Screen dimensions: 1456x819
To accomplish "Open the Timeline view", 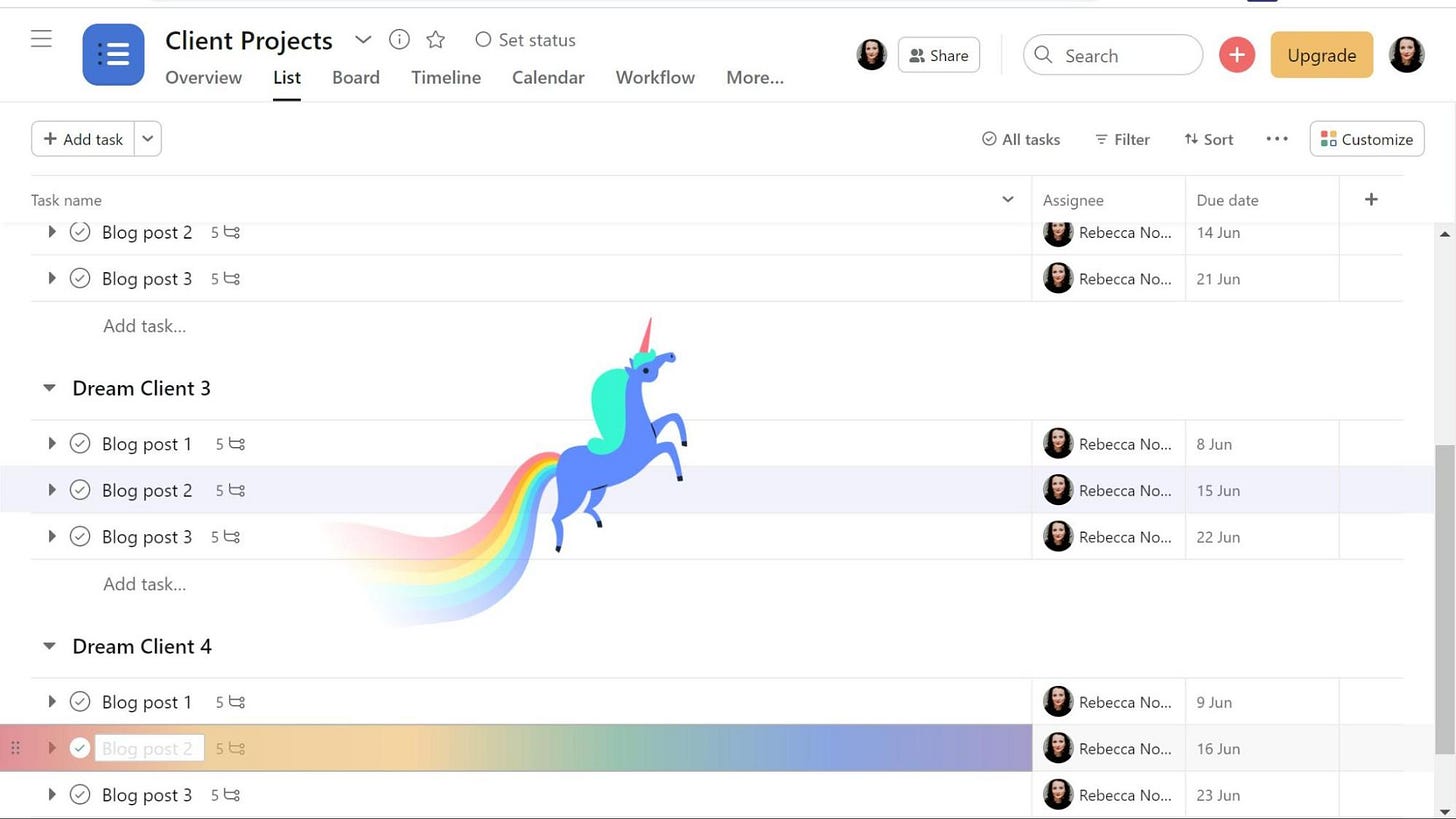I will (445, 77).
